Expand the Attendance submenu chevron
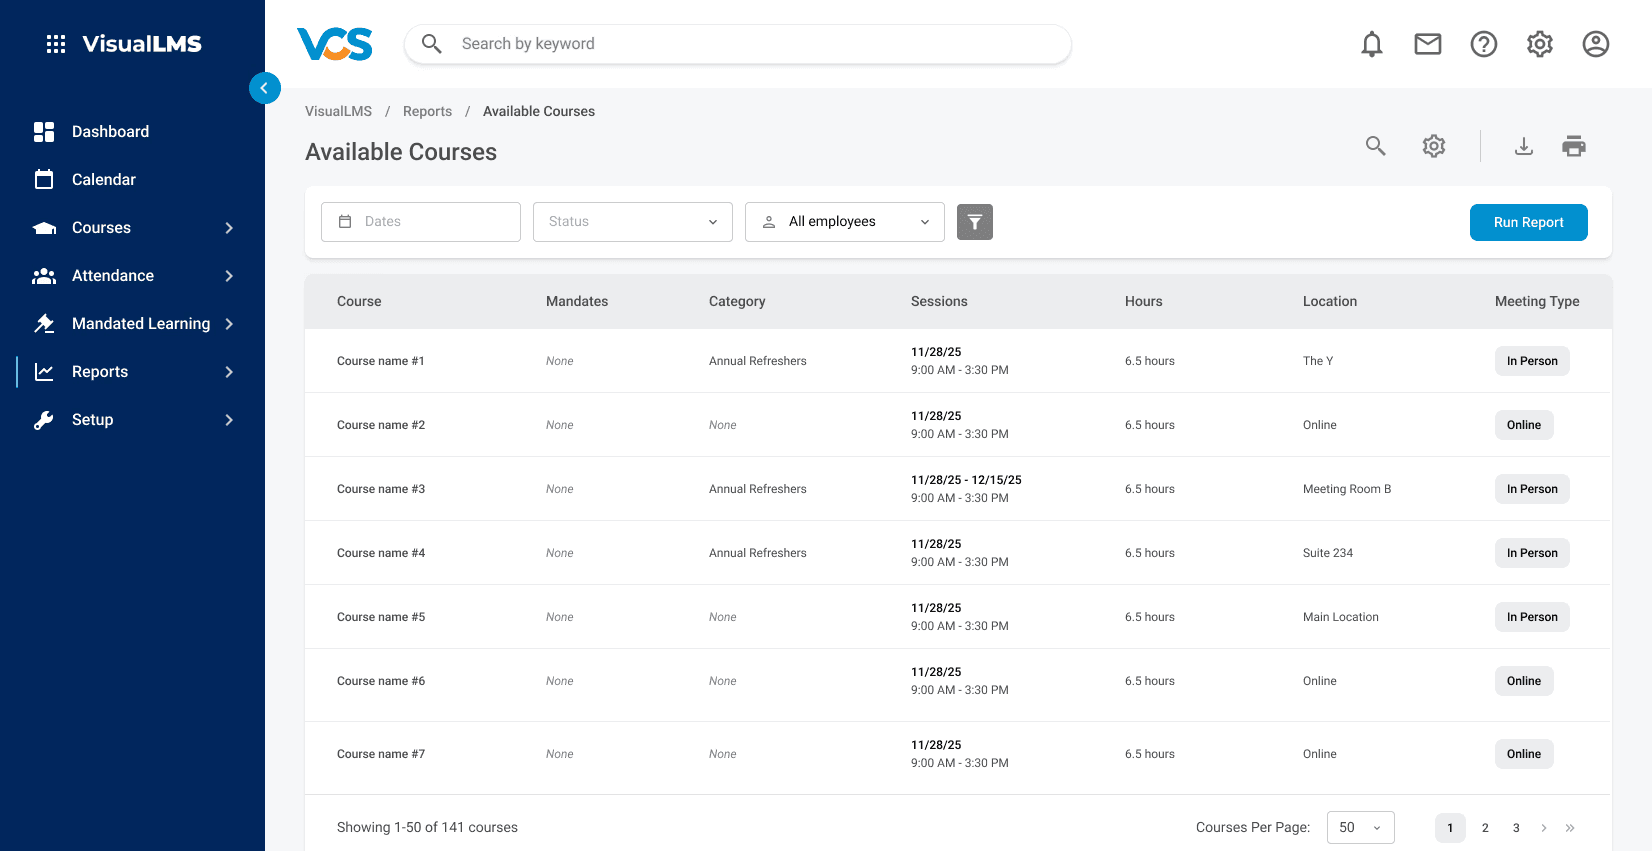This screenshot has width=1652, height=851. click(x=229, y=276)
